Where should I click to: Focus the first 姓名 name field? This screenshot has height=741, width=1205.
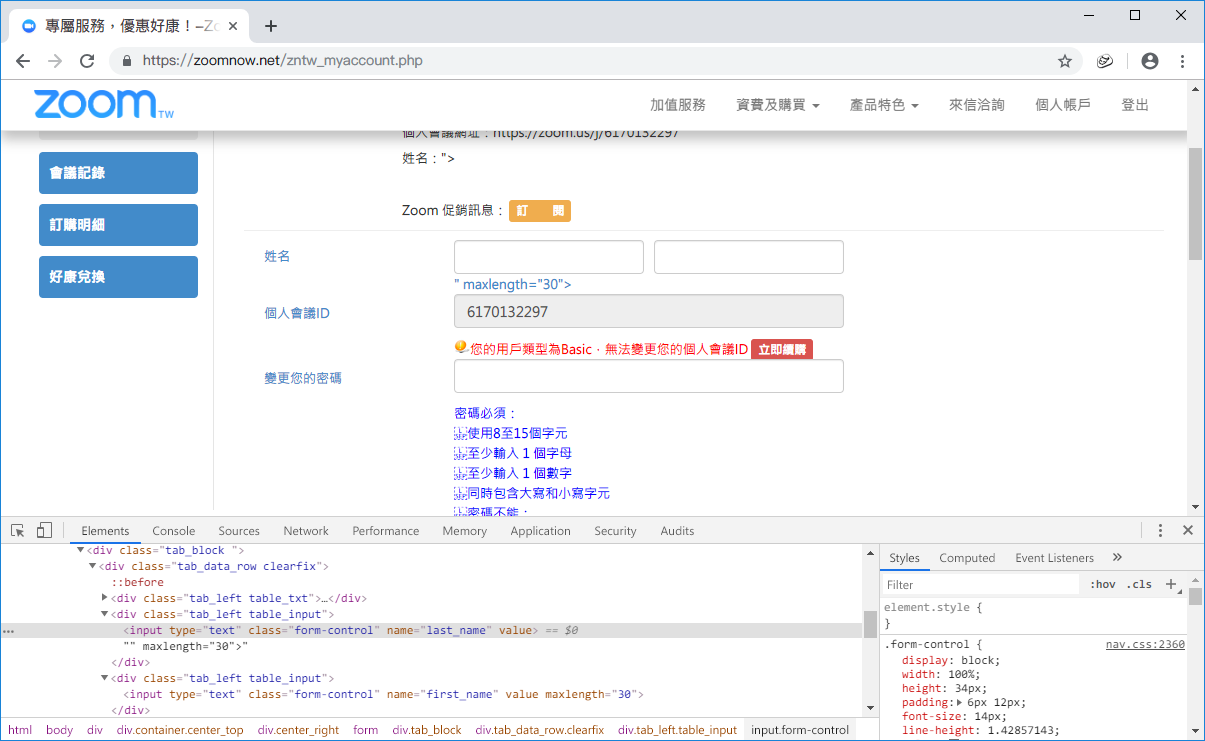[x=549, y=257]
